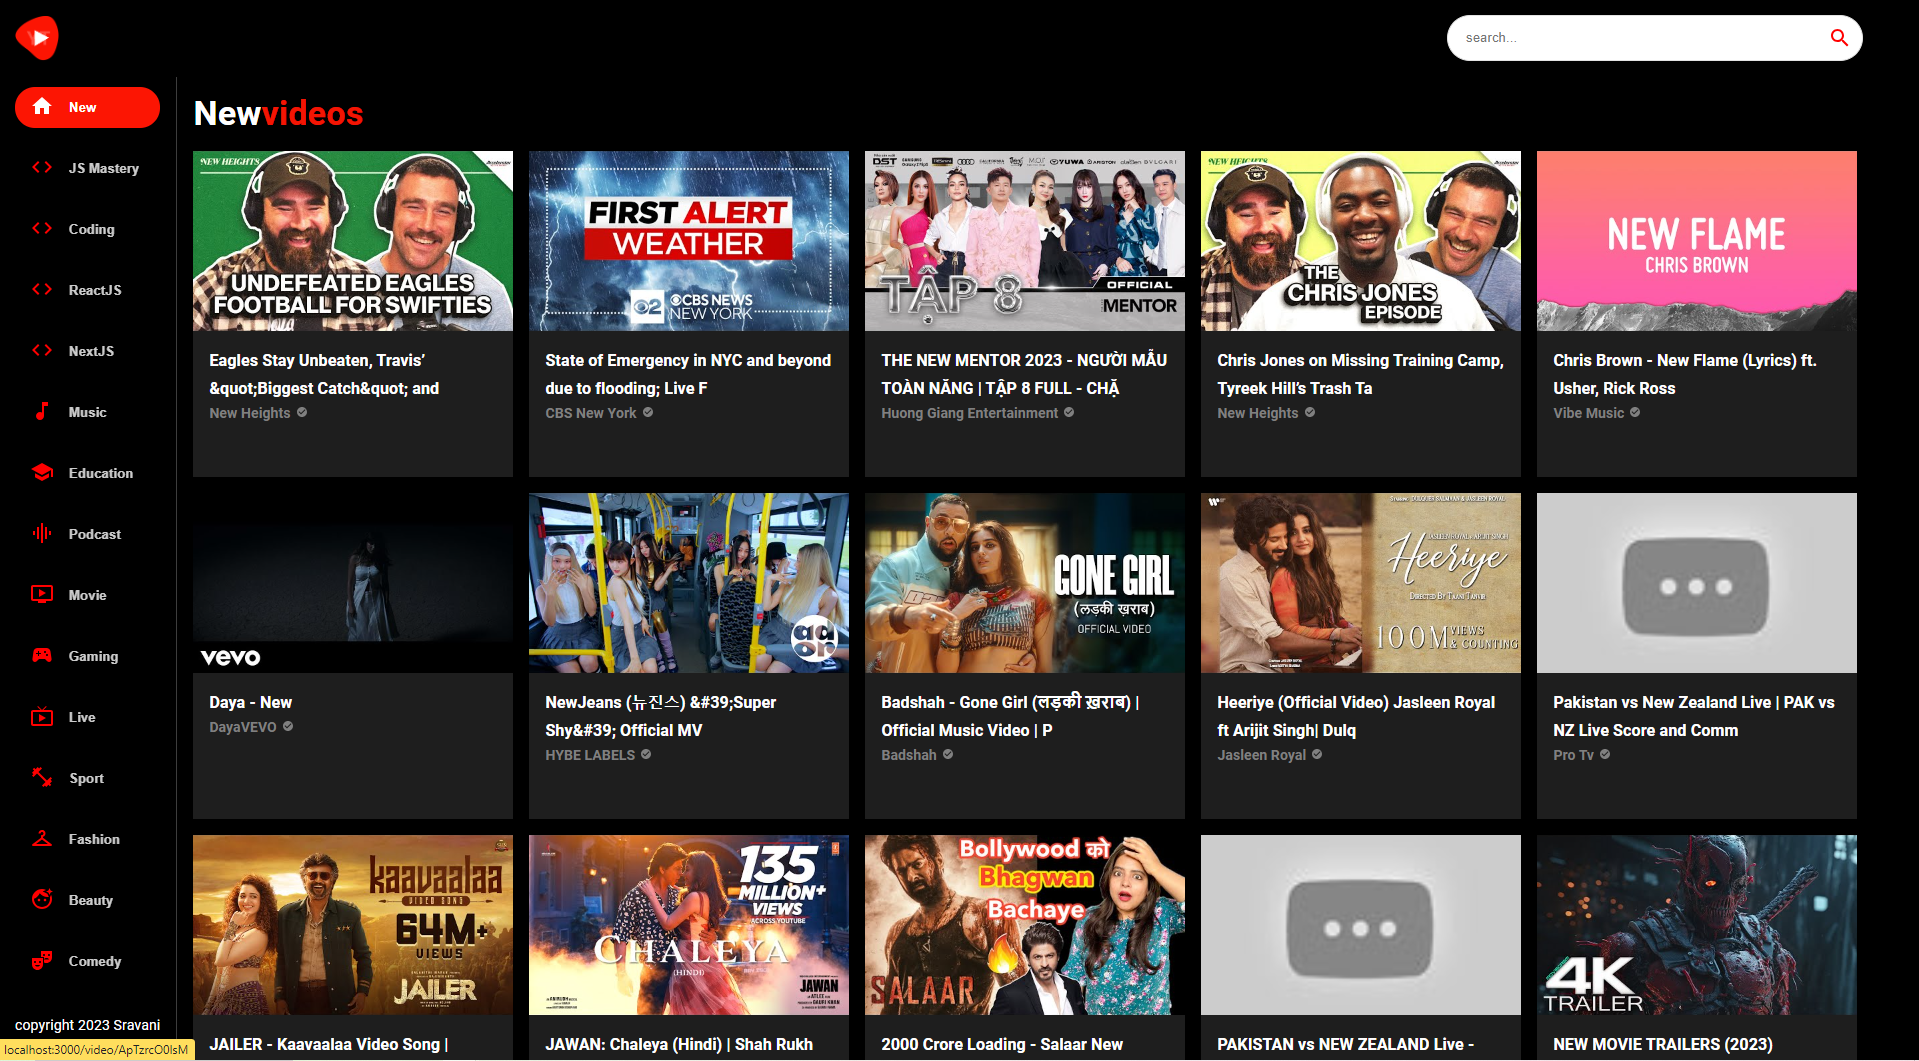Play New Flame Chris Brown thumbnail
This screenshot has height=1061, width=1919.
[x=1697, y=241]
